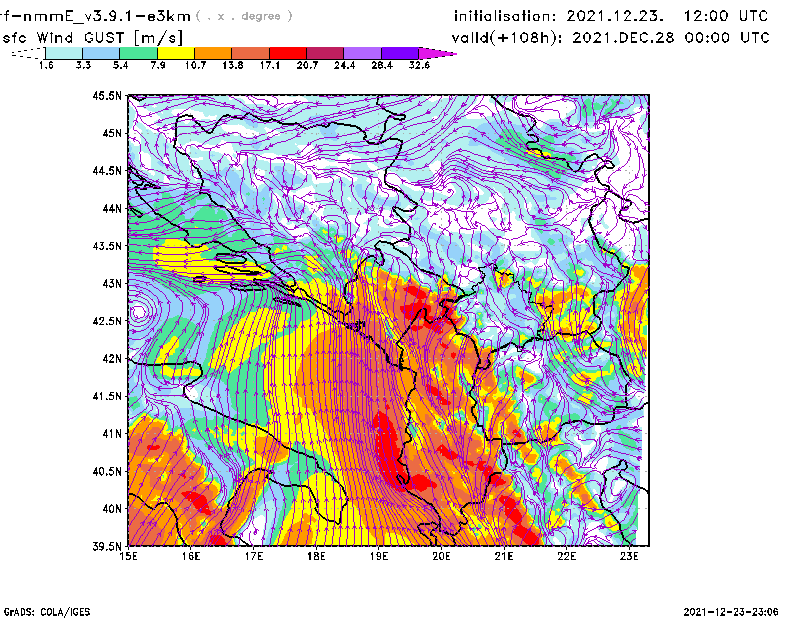Click the "valid(+108h): 2021.DEC.28 00:00 UTC" text
Screen dimensions: 800x618
click(x=611, y=38)
